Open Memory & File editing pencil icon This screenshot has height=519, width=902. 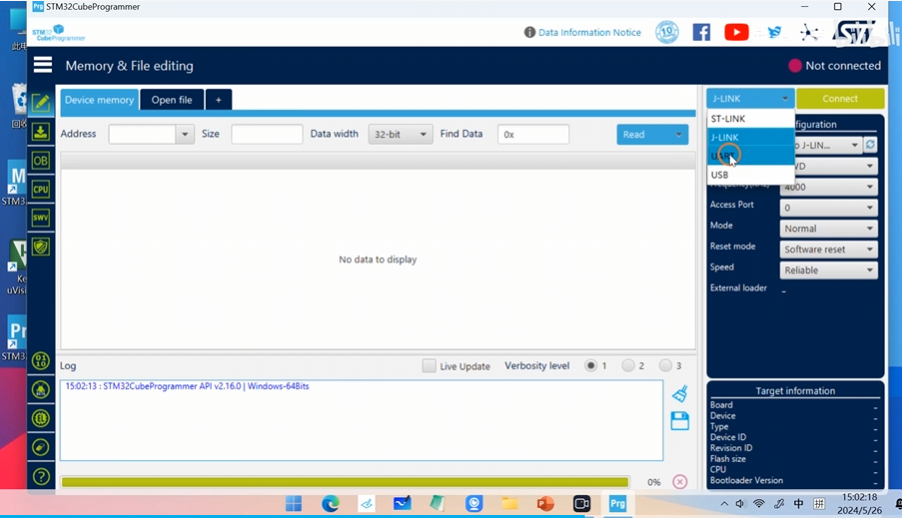point(41,103)
